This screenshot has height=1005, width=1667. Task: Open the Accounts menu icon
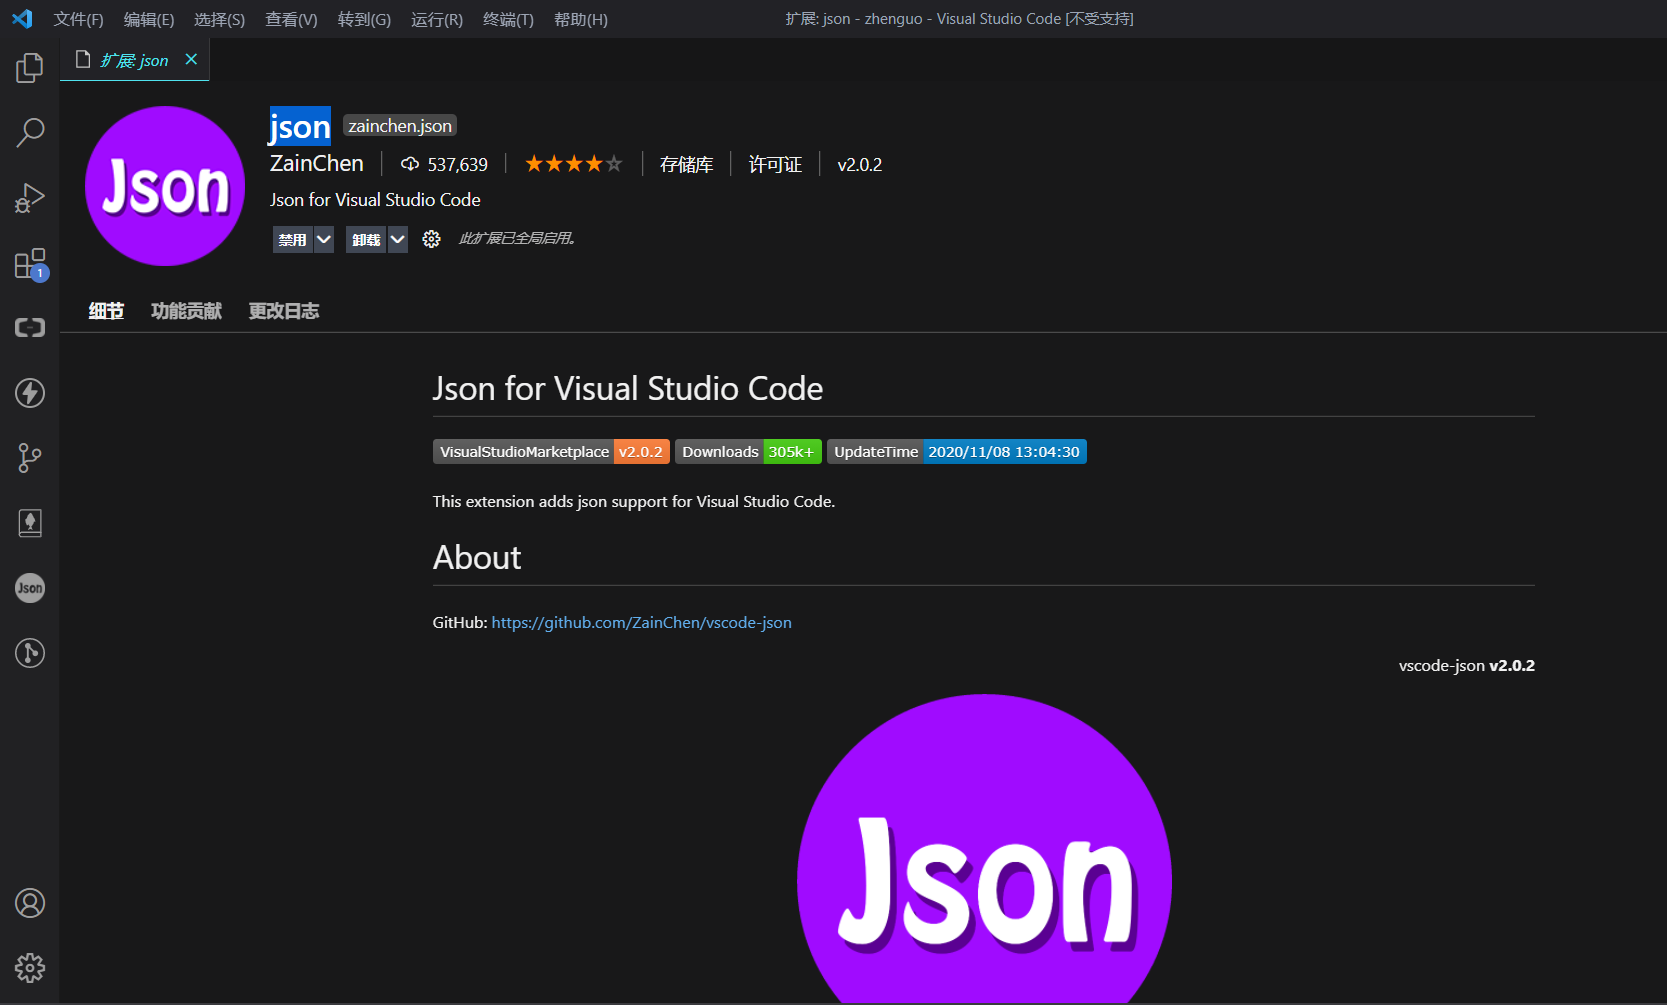[x=30, y=903]
